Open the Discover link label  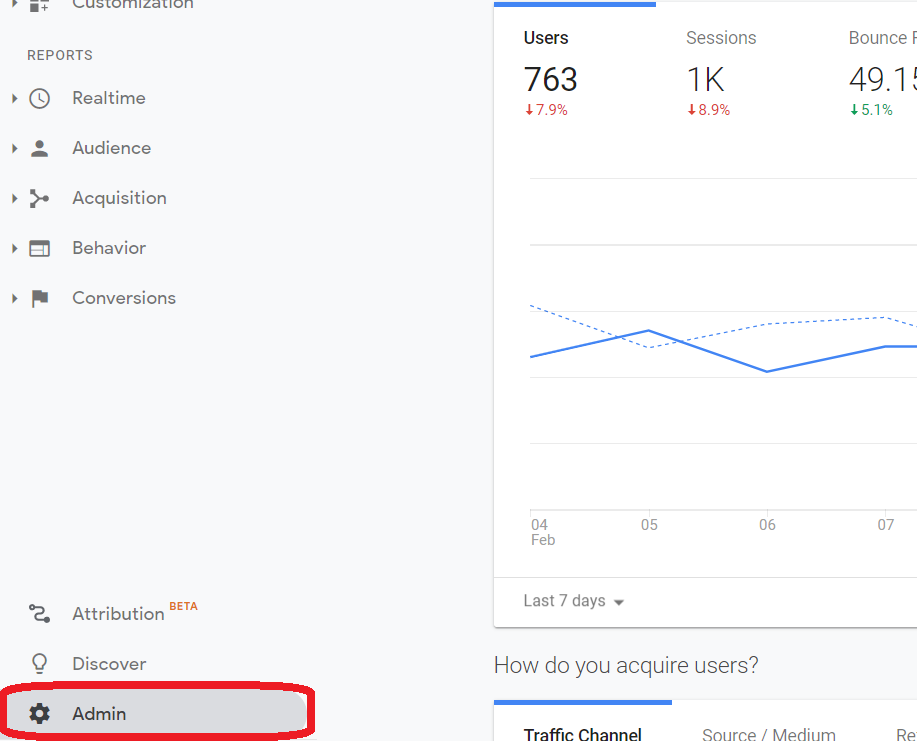109,664
